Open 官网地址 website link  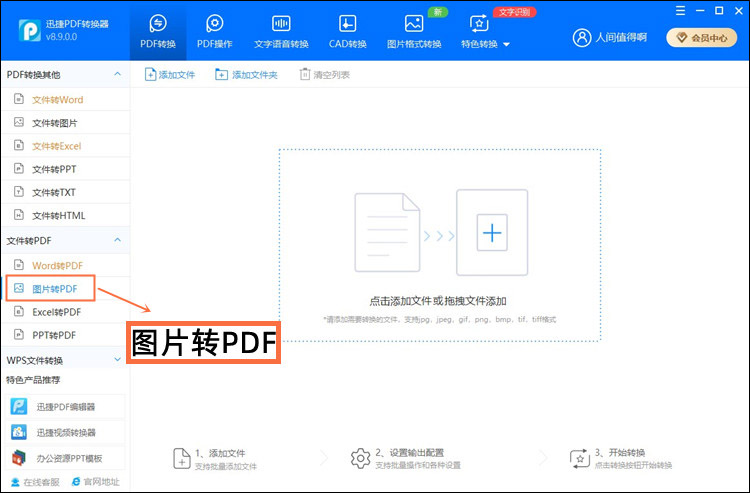[x=95, y=482]
